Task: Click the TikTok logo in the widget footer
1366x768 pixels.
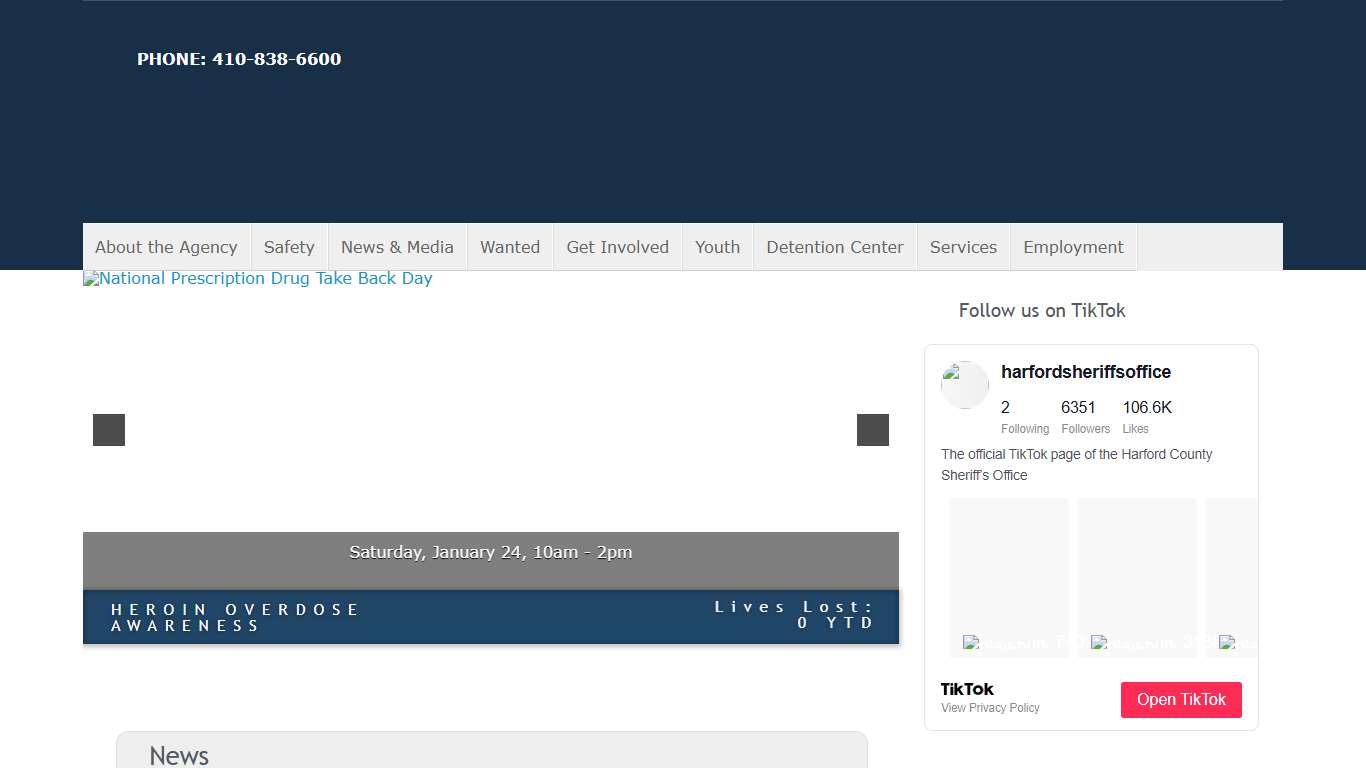Action: [x=967, y=689]
